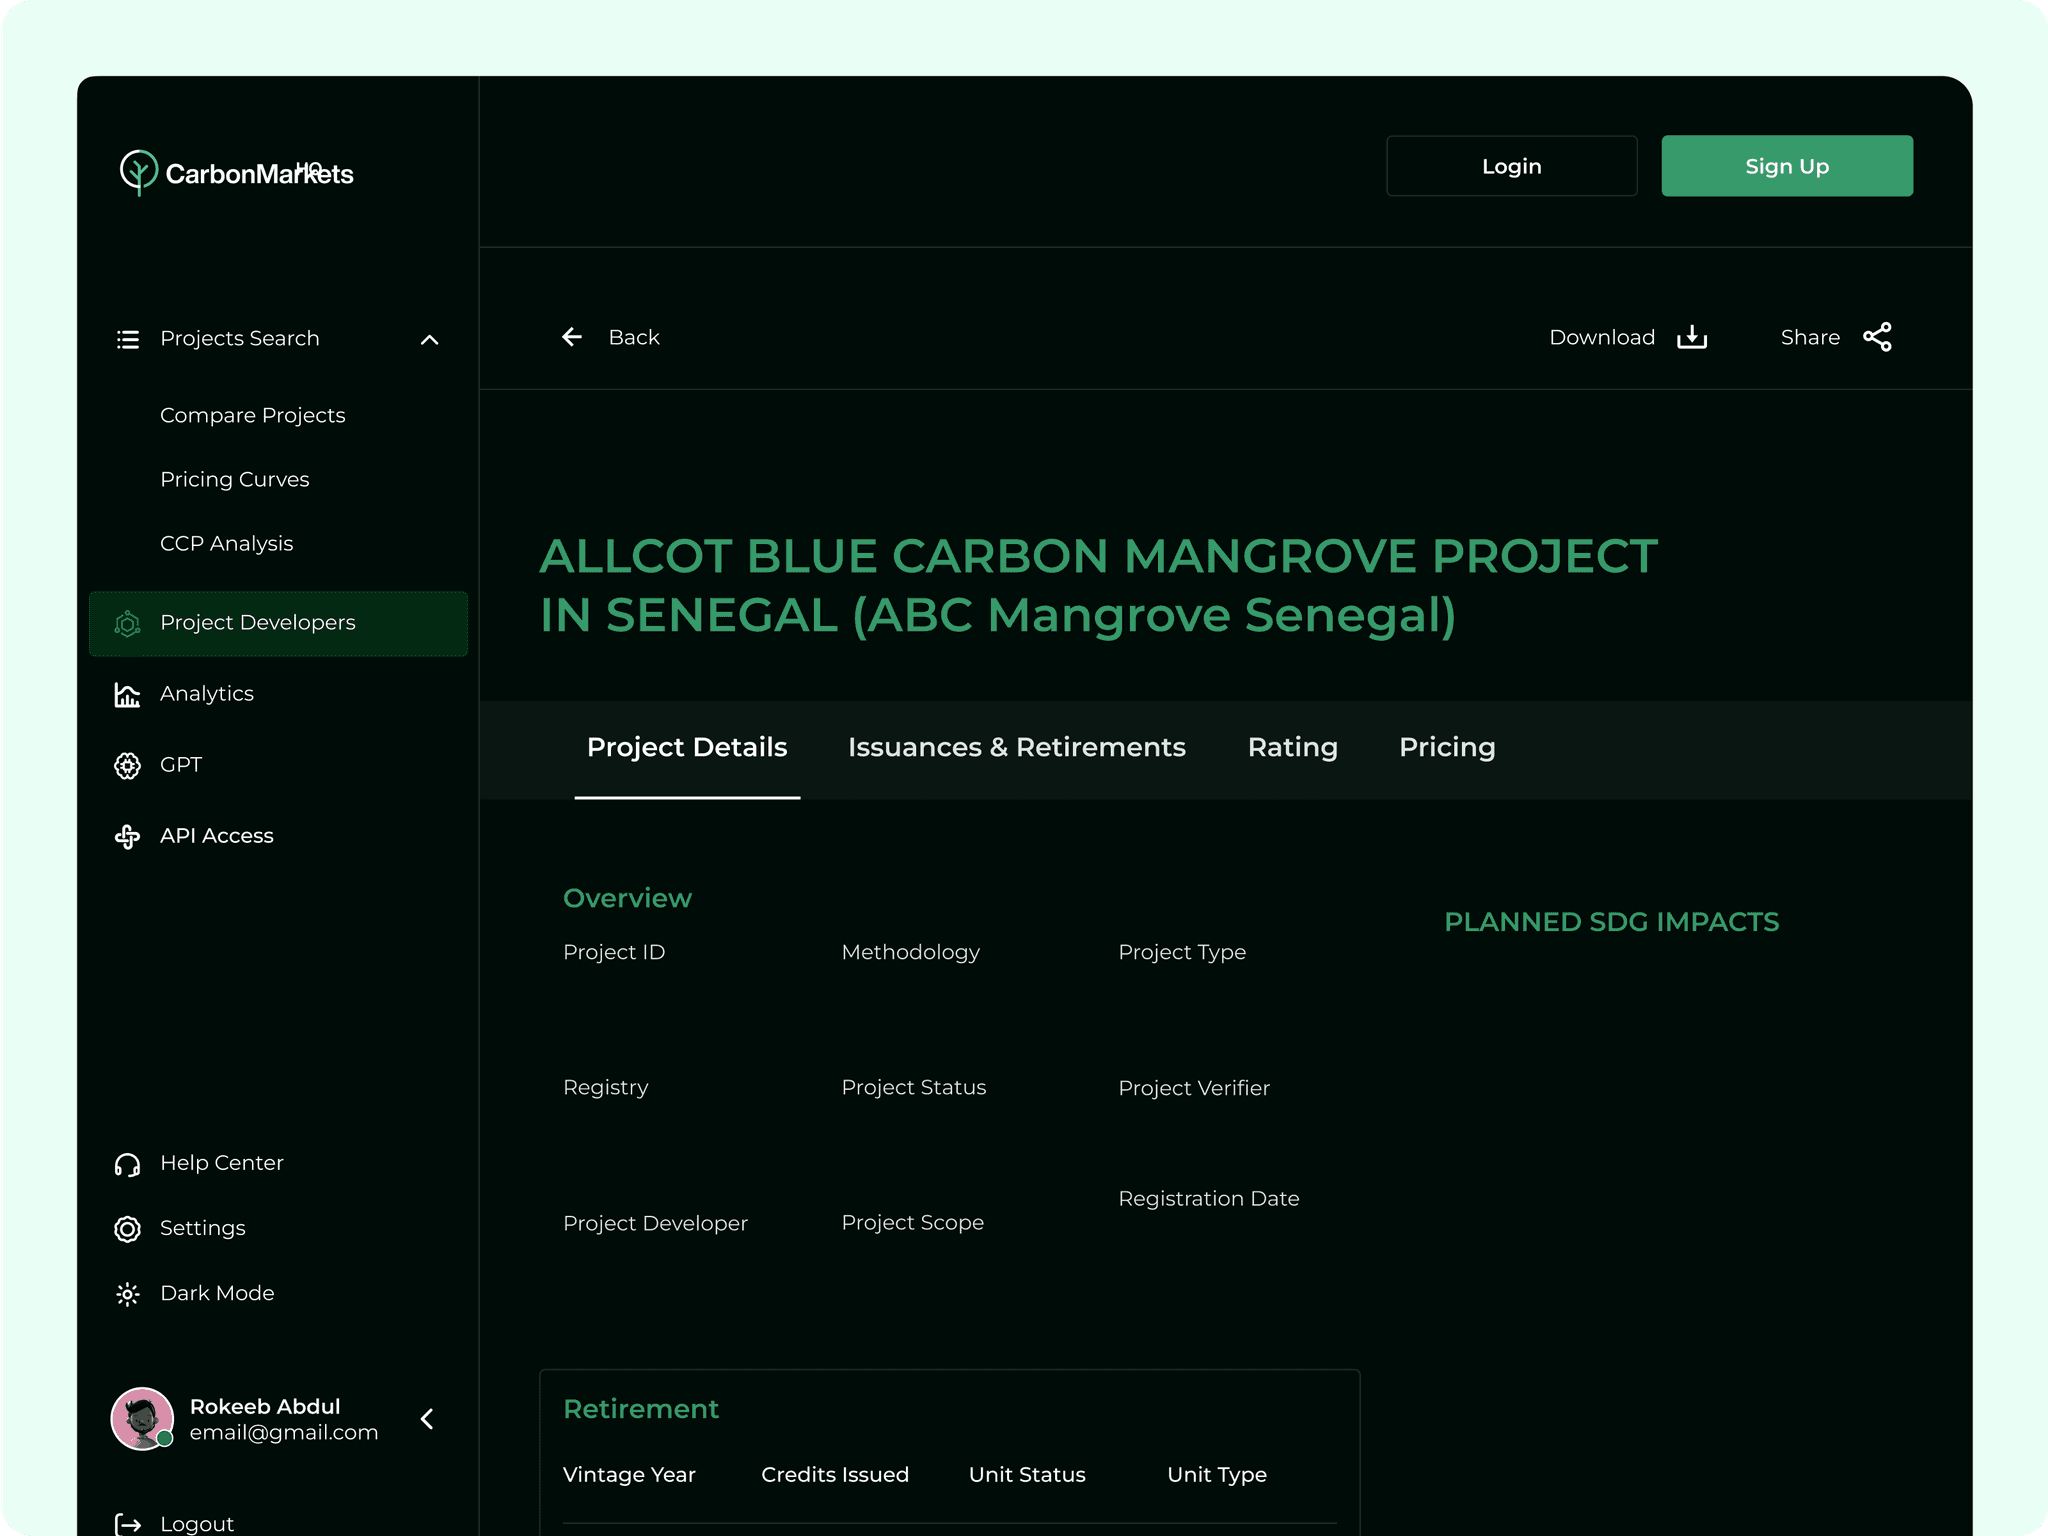The image size is (2048, 1536).
Task: Collapse sidebar with chevron beside Rokeeb Abdul
Action: (x=427, y=1419)
